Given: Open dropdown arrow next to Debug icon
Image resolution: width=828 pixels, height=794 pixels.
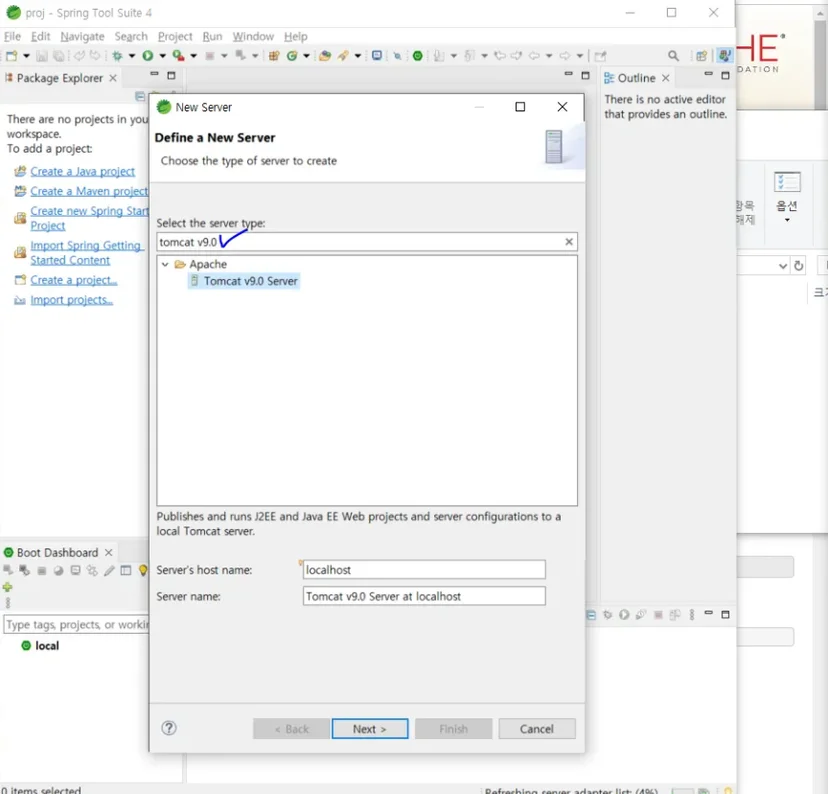Looking at the screenshot, I should click(131, 55).
